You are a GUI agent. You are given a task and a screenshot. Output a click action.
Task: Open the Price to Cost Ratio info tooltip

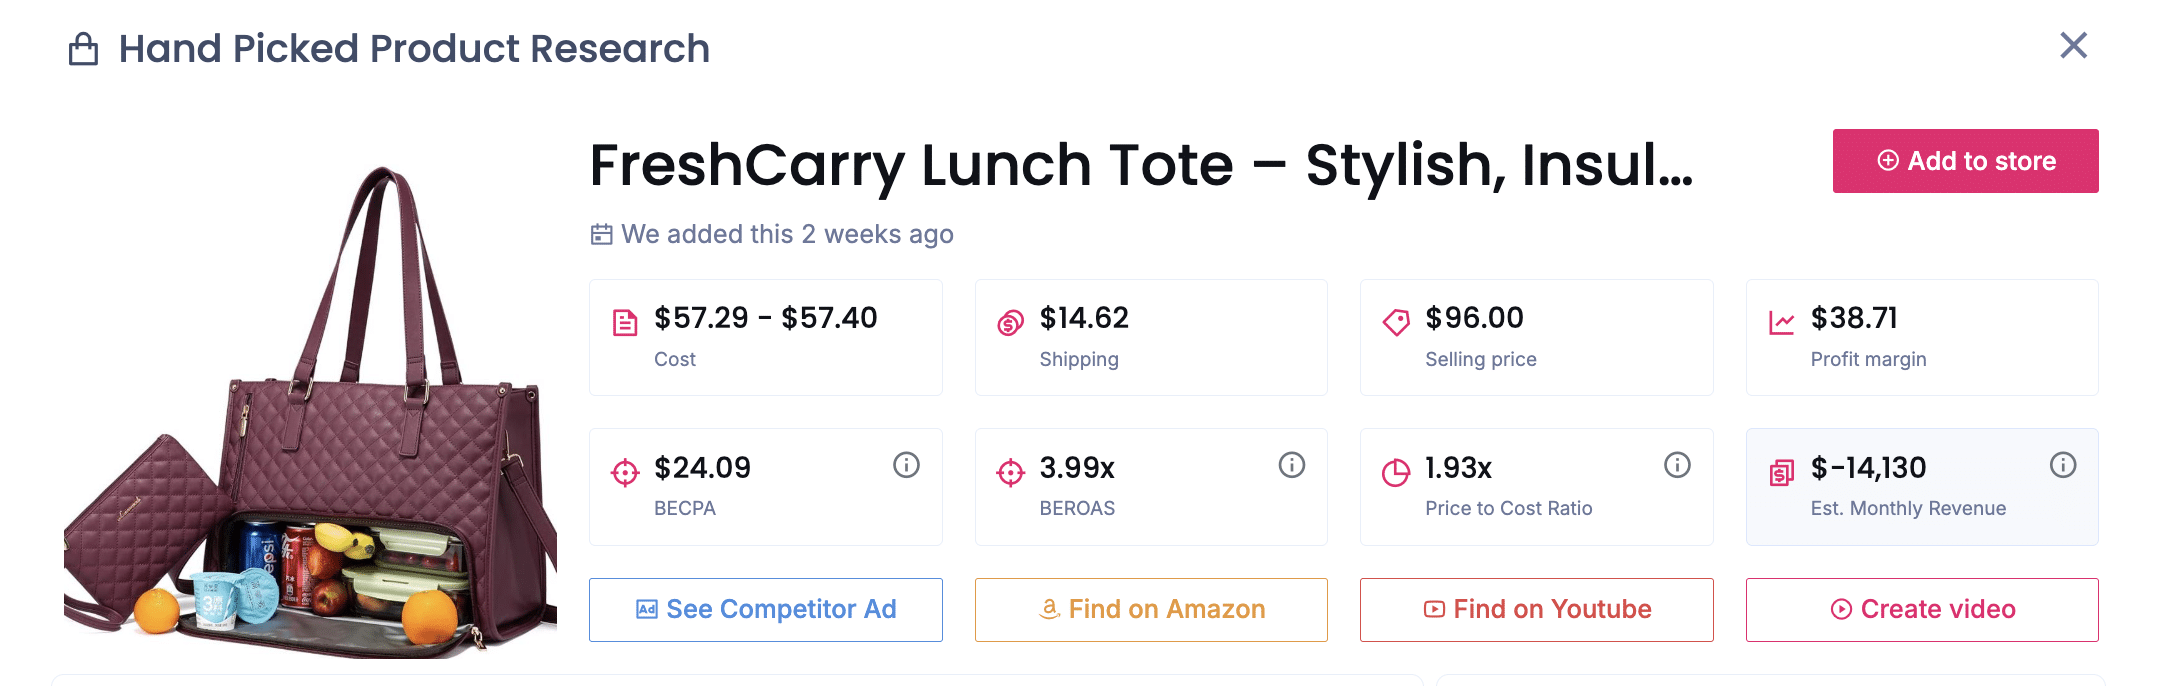(x=1676, y=464)
